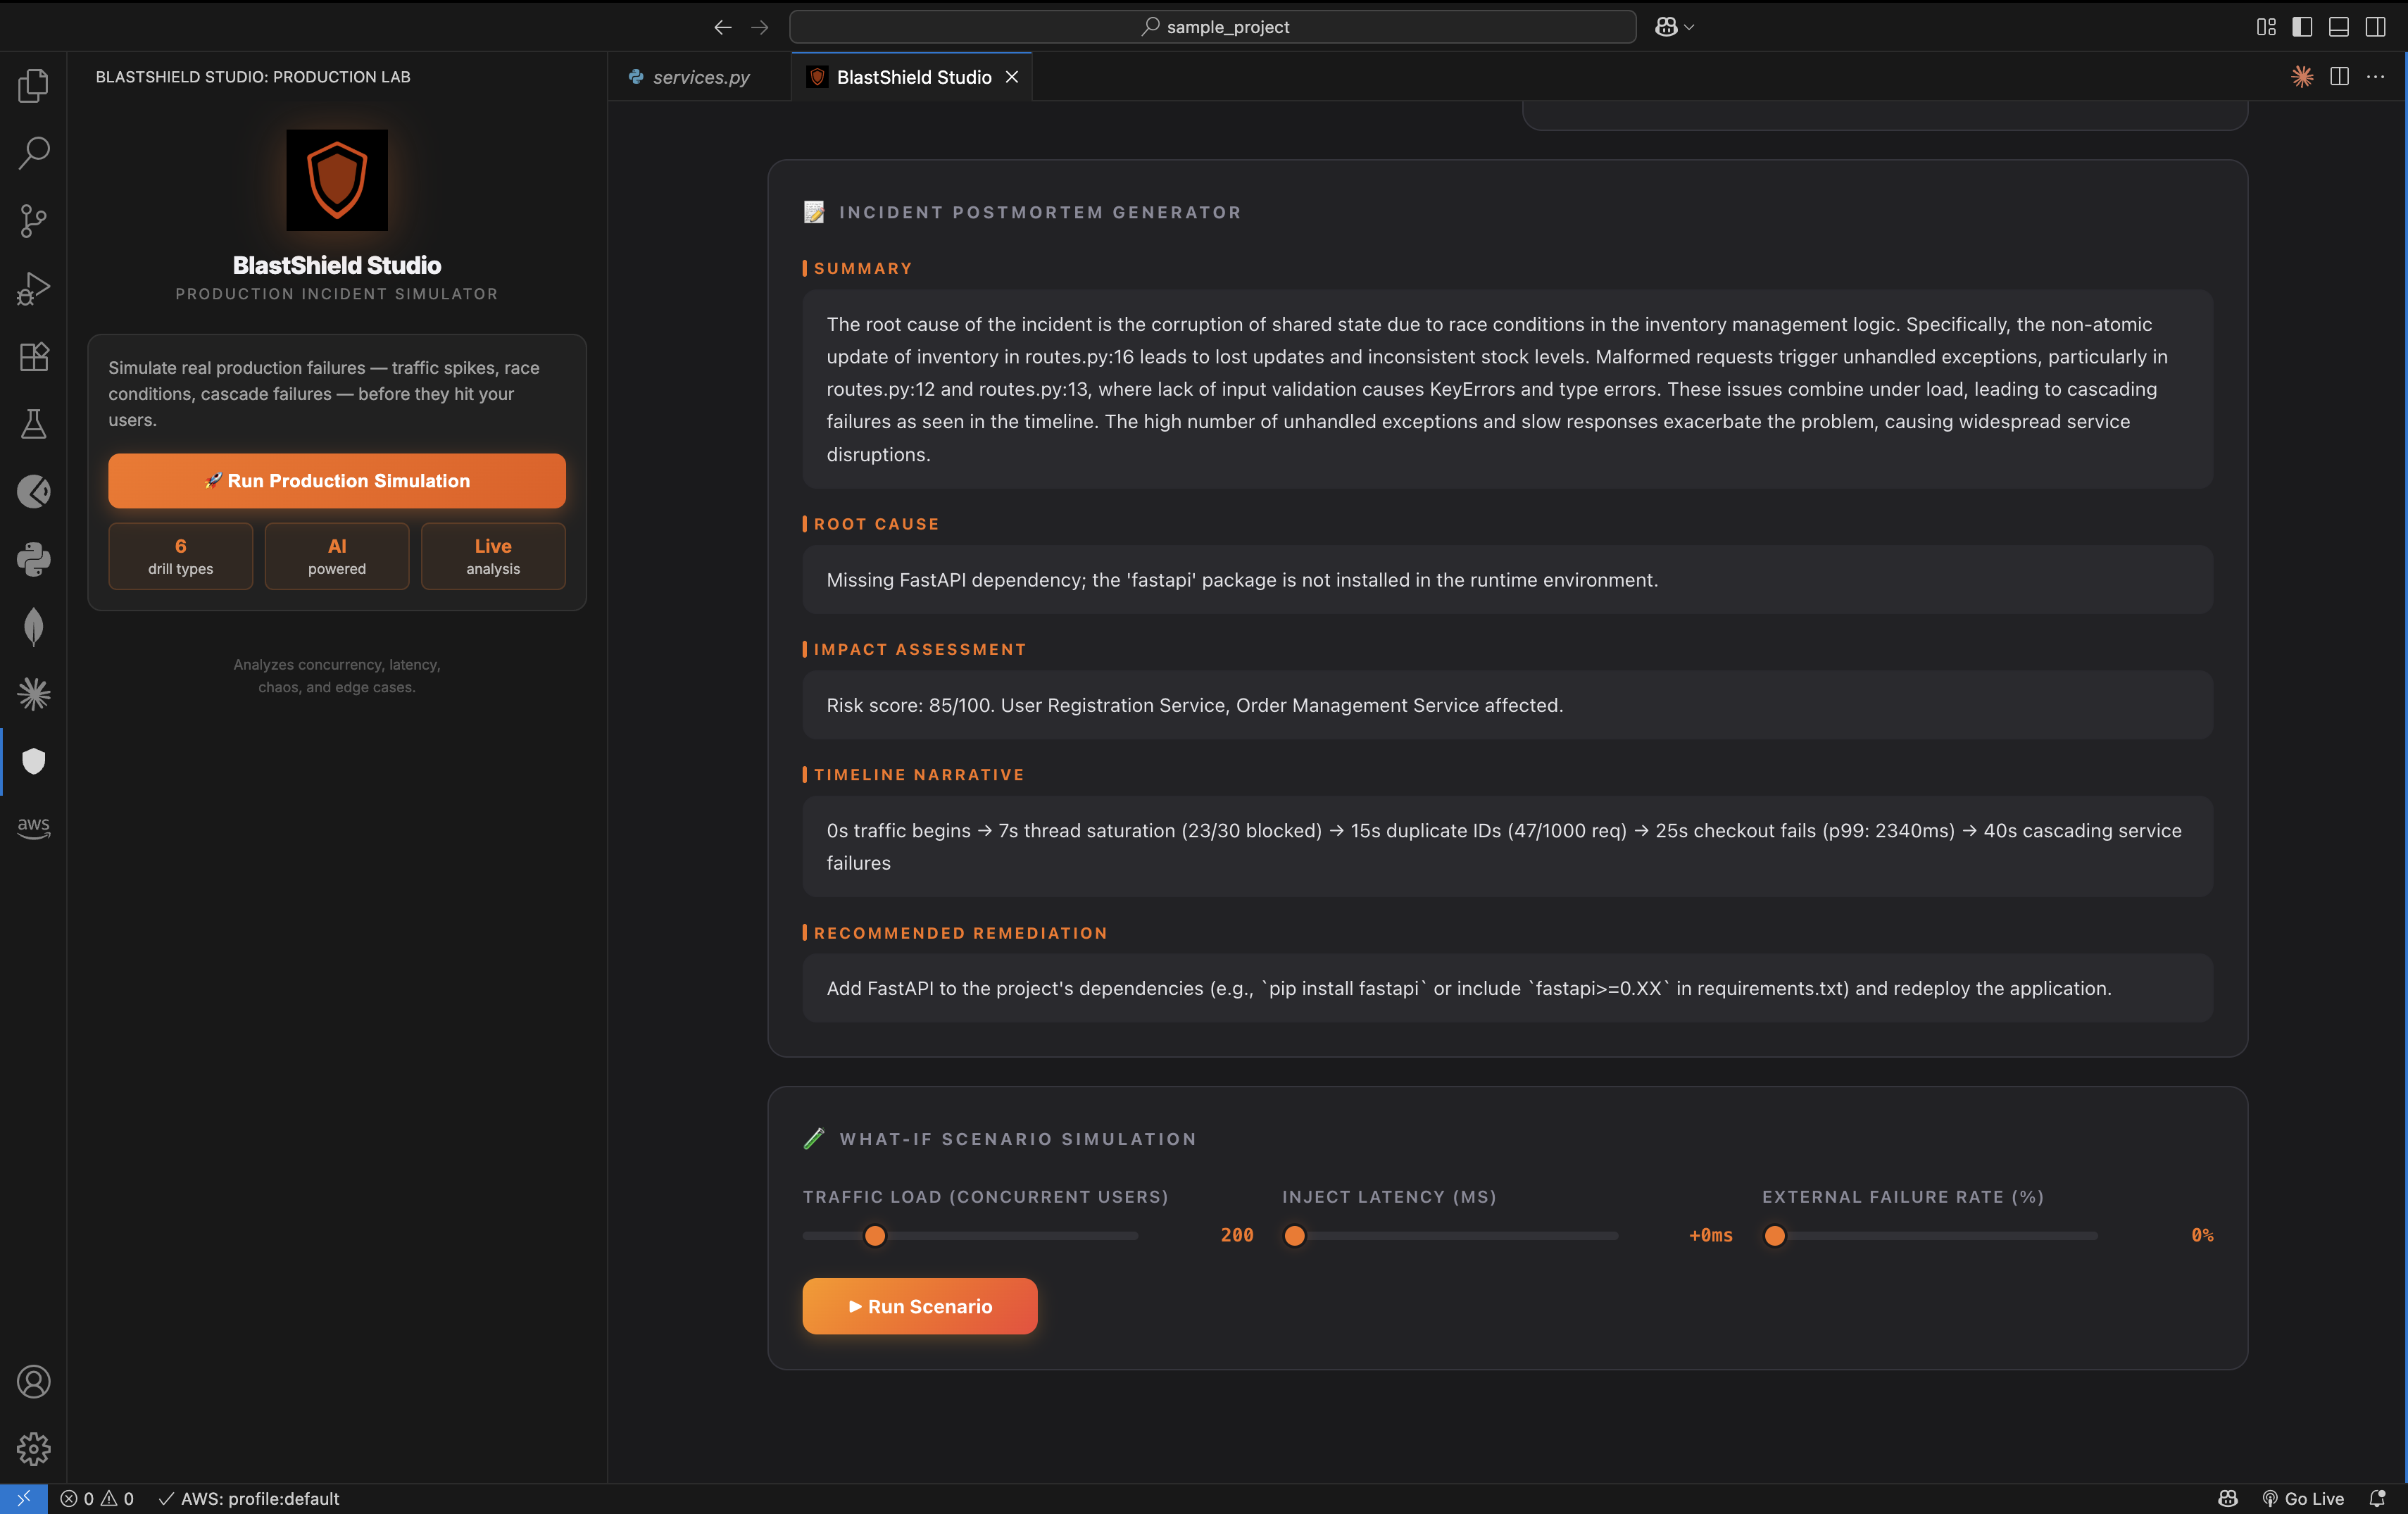Open the AWS toolkit panel
Screen dimensions: 2408x1514
(x=33, y=827)
